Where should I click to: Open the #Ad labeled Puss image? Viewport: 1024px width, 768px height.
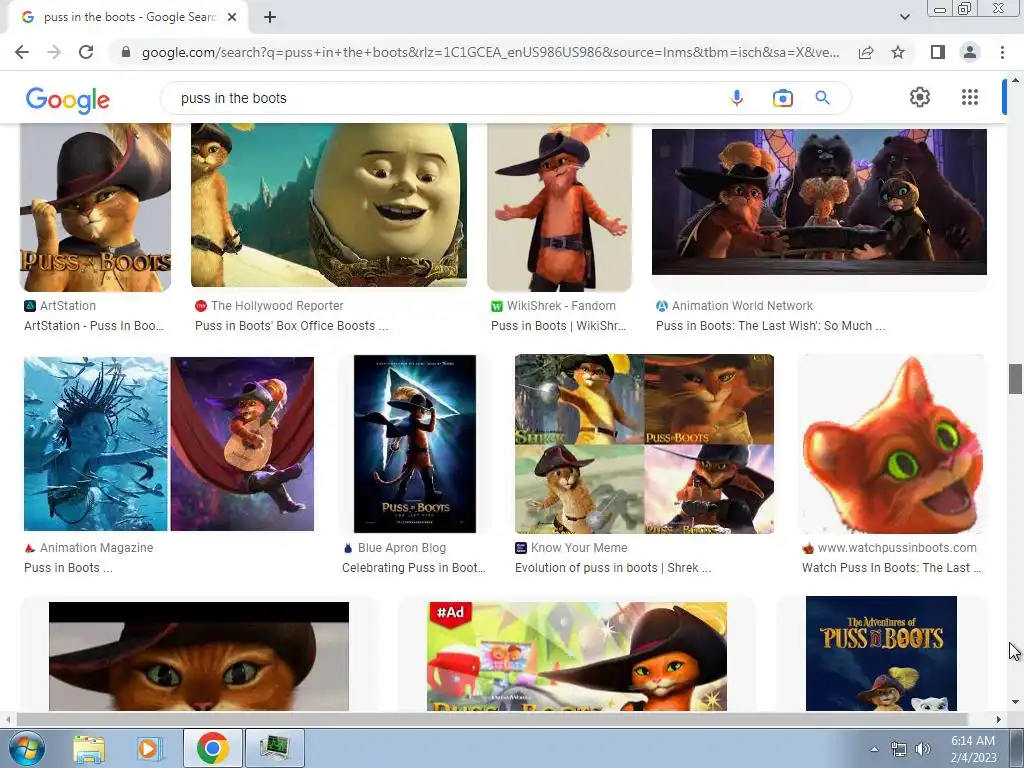point(577,656)
